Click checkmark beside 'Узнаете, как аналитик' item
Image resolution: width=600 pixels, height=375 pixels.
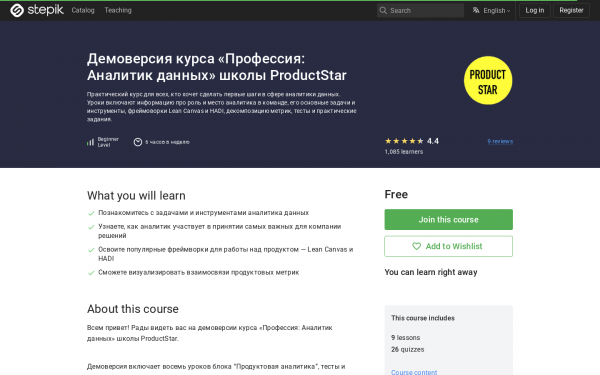91,227
